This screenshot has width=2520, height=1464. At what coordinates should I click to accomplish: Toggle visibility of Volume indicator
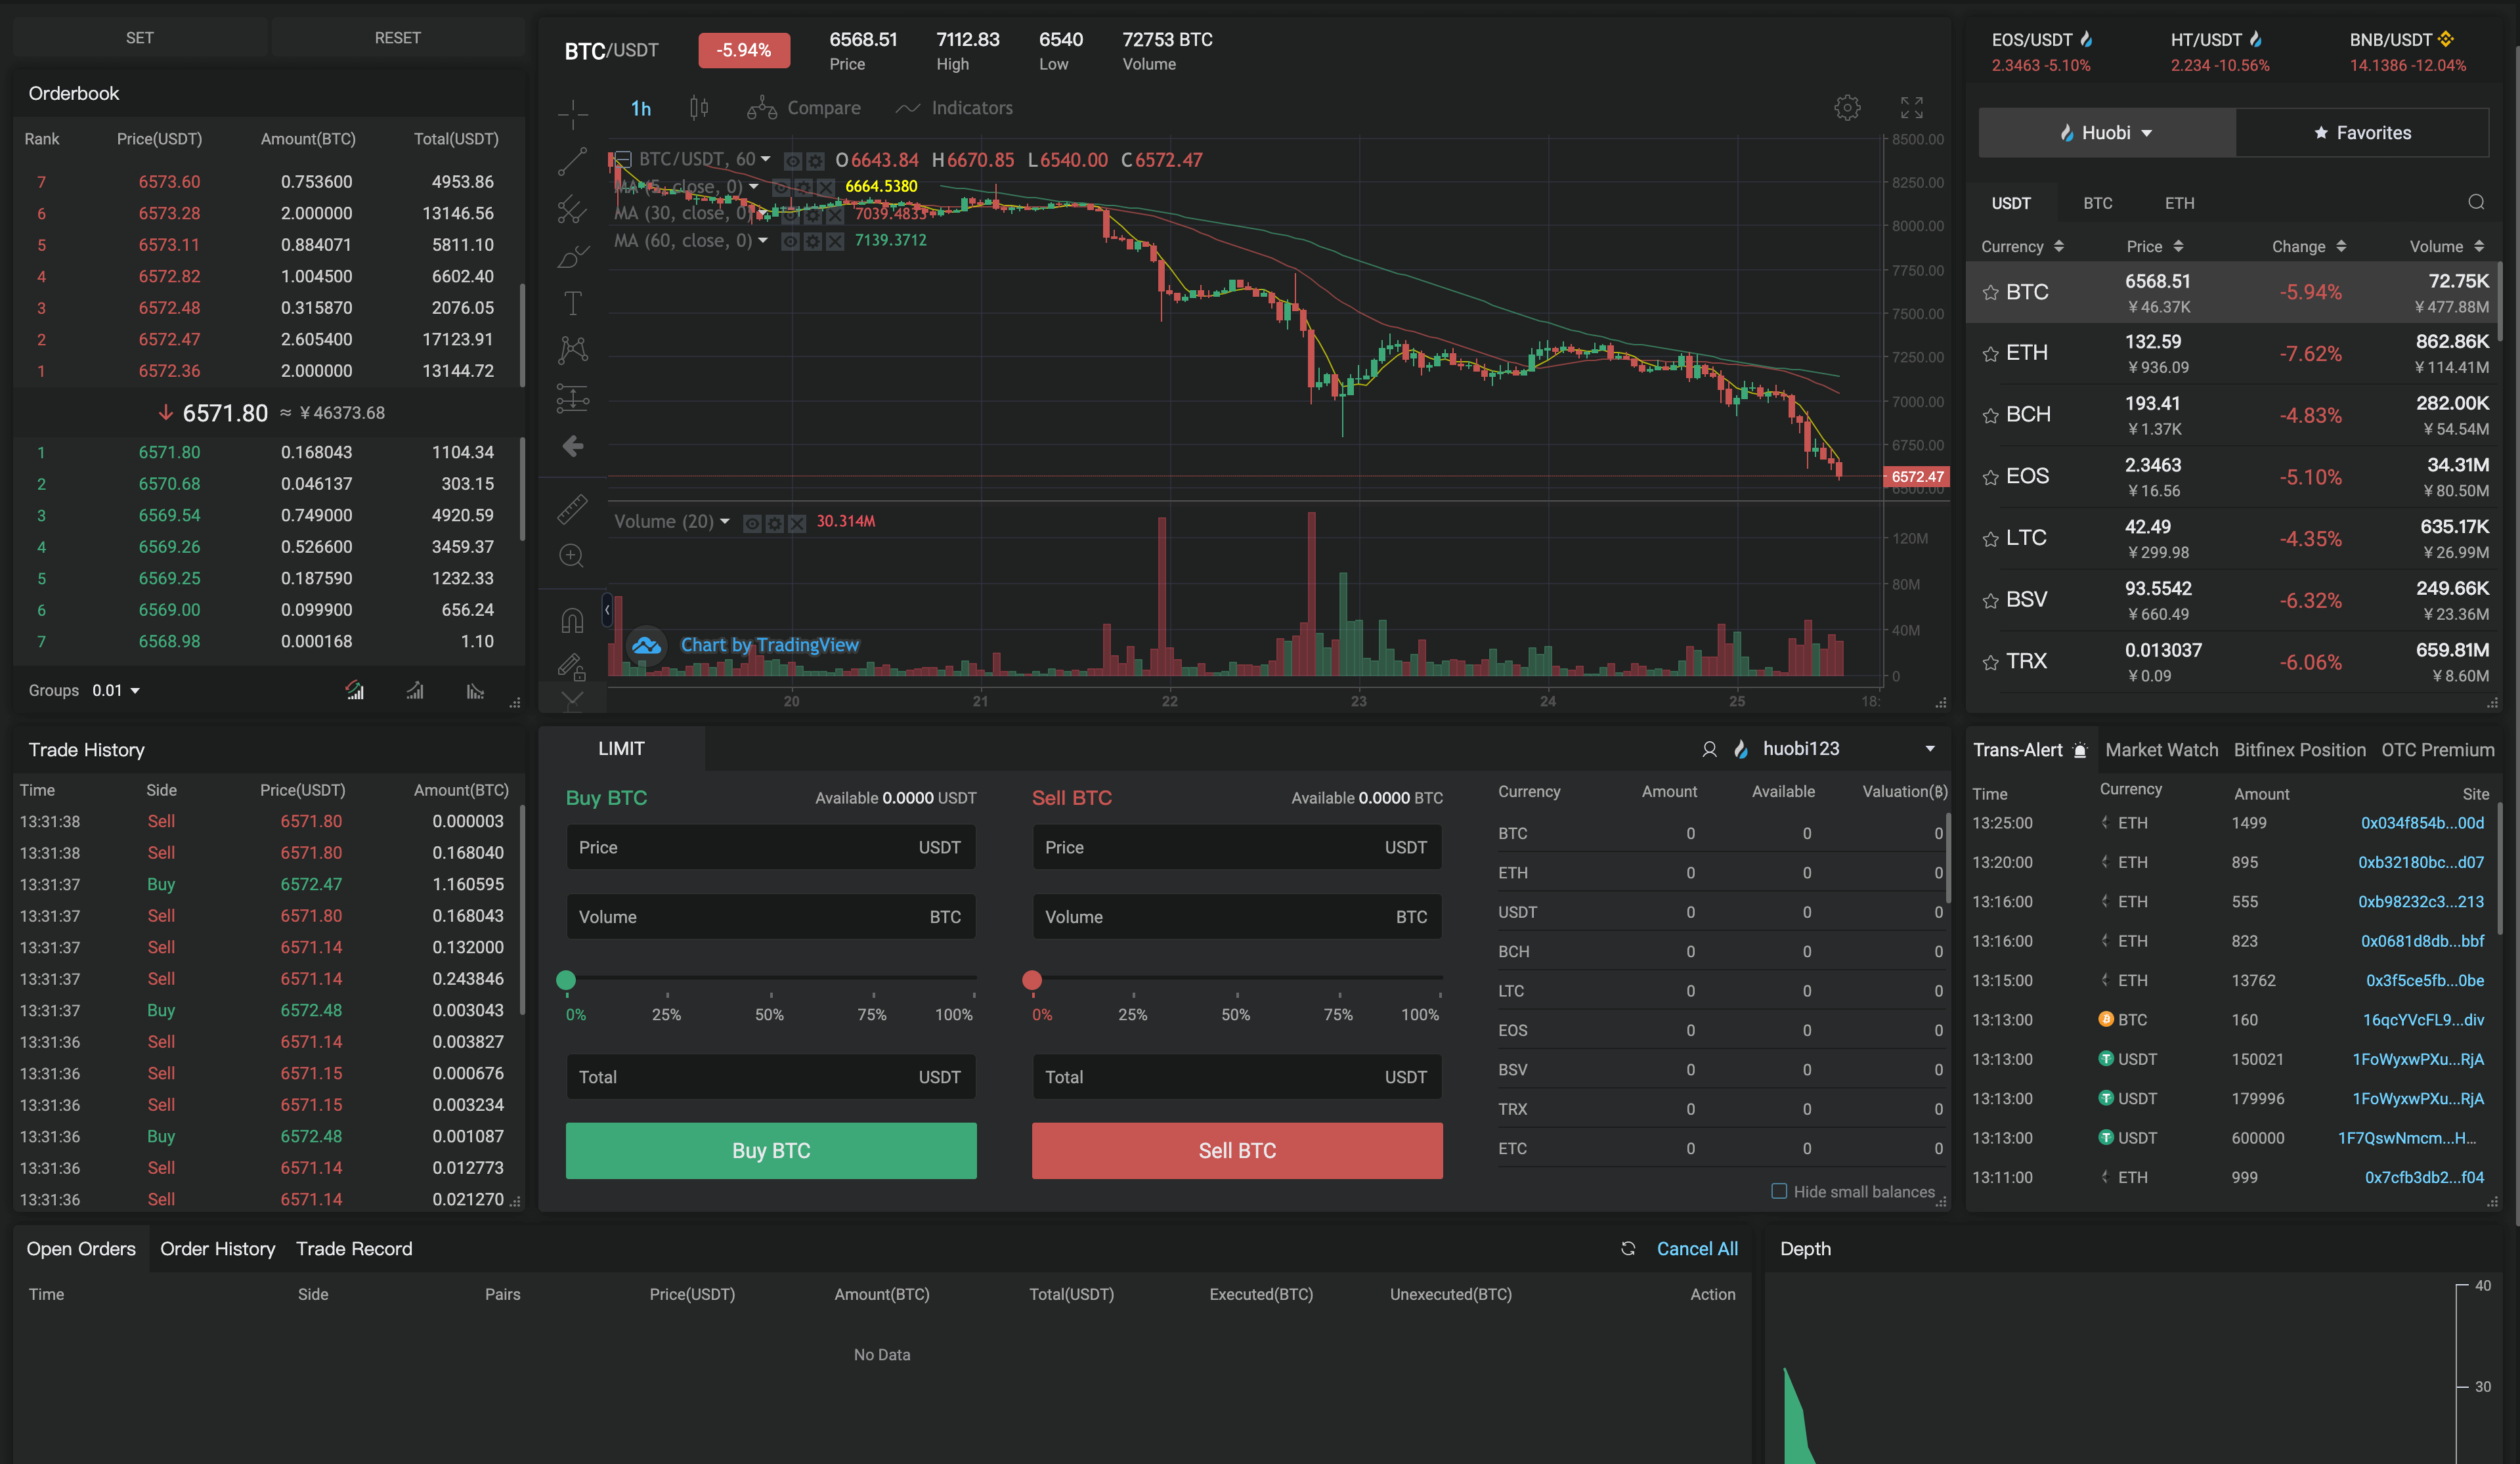pos(752,523)
